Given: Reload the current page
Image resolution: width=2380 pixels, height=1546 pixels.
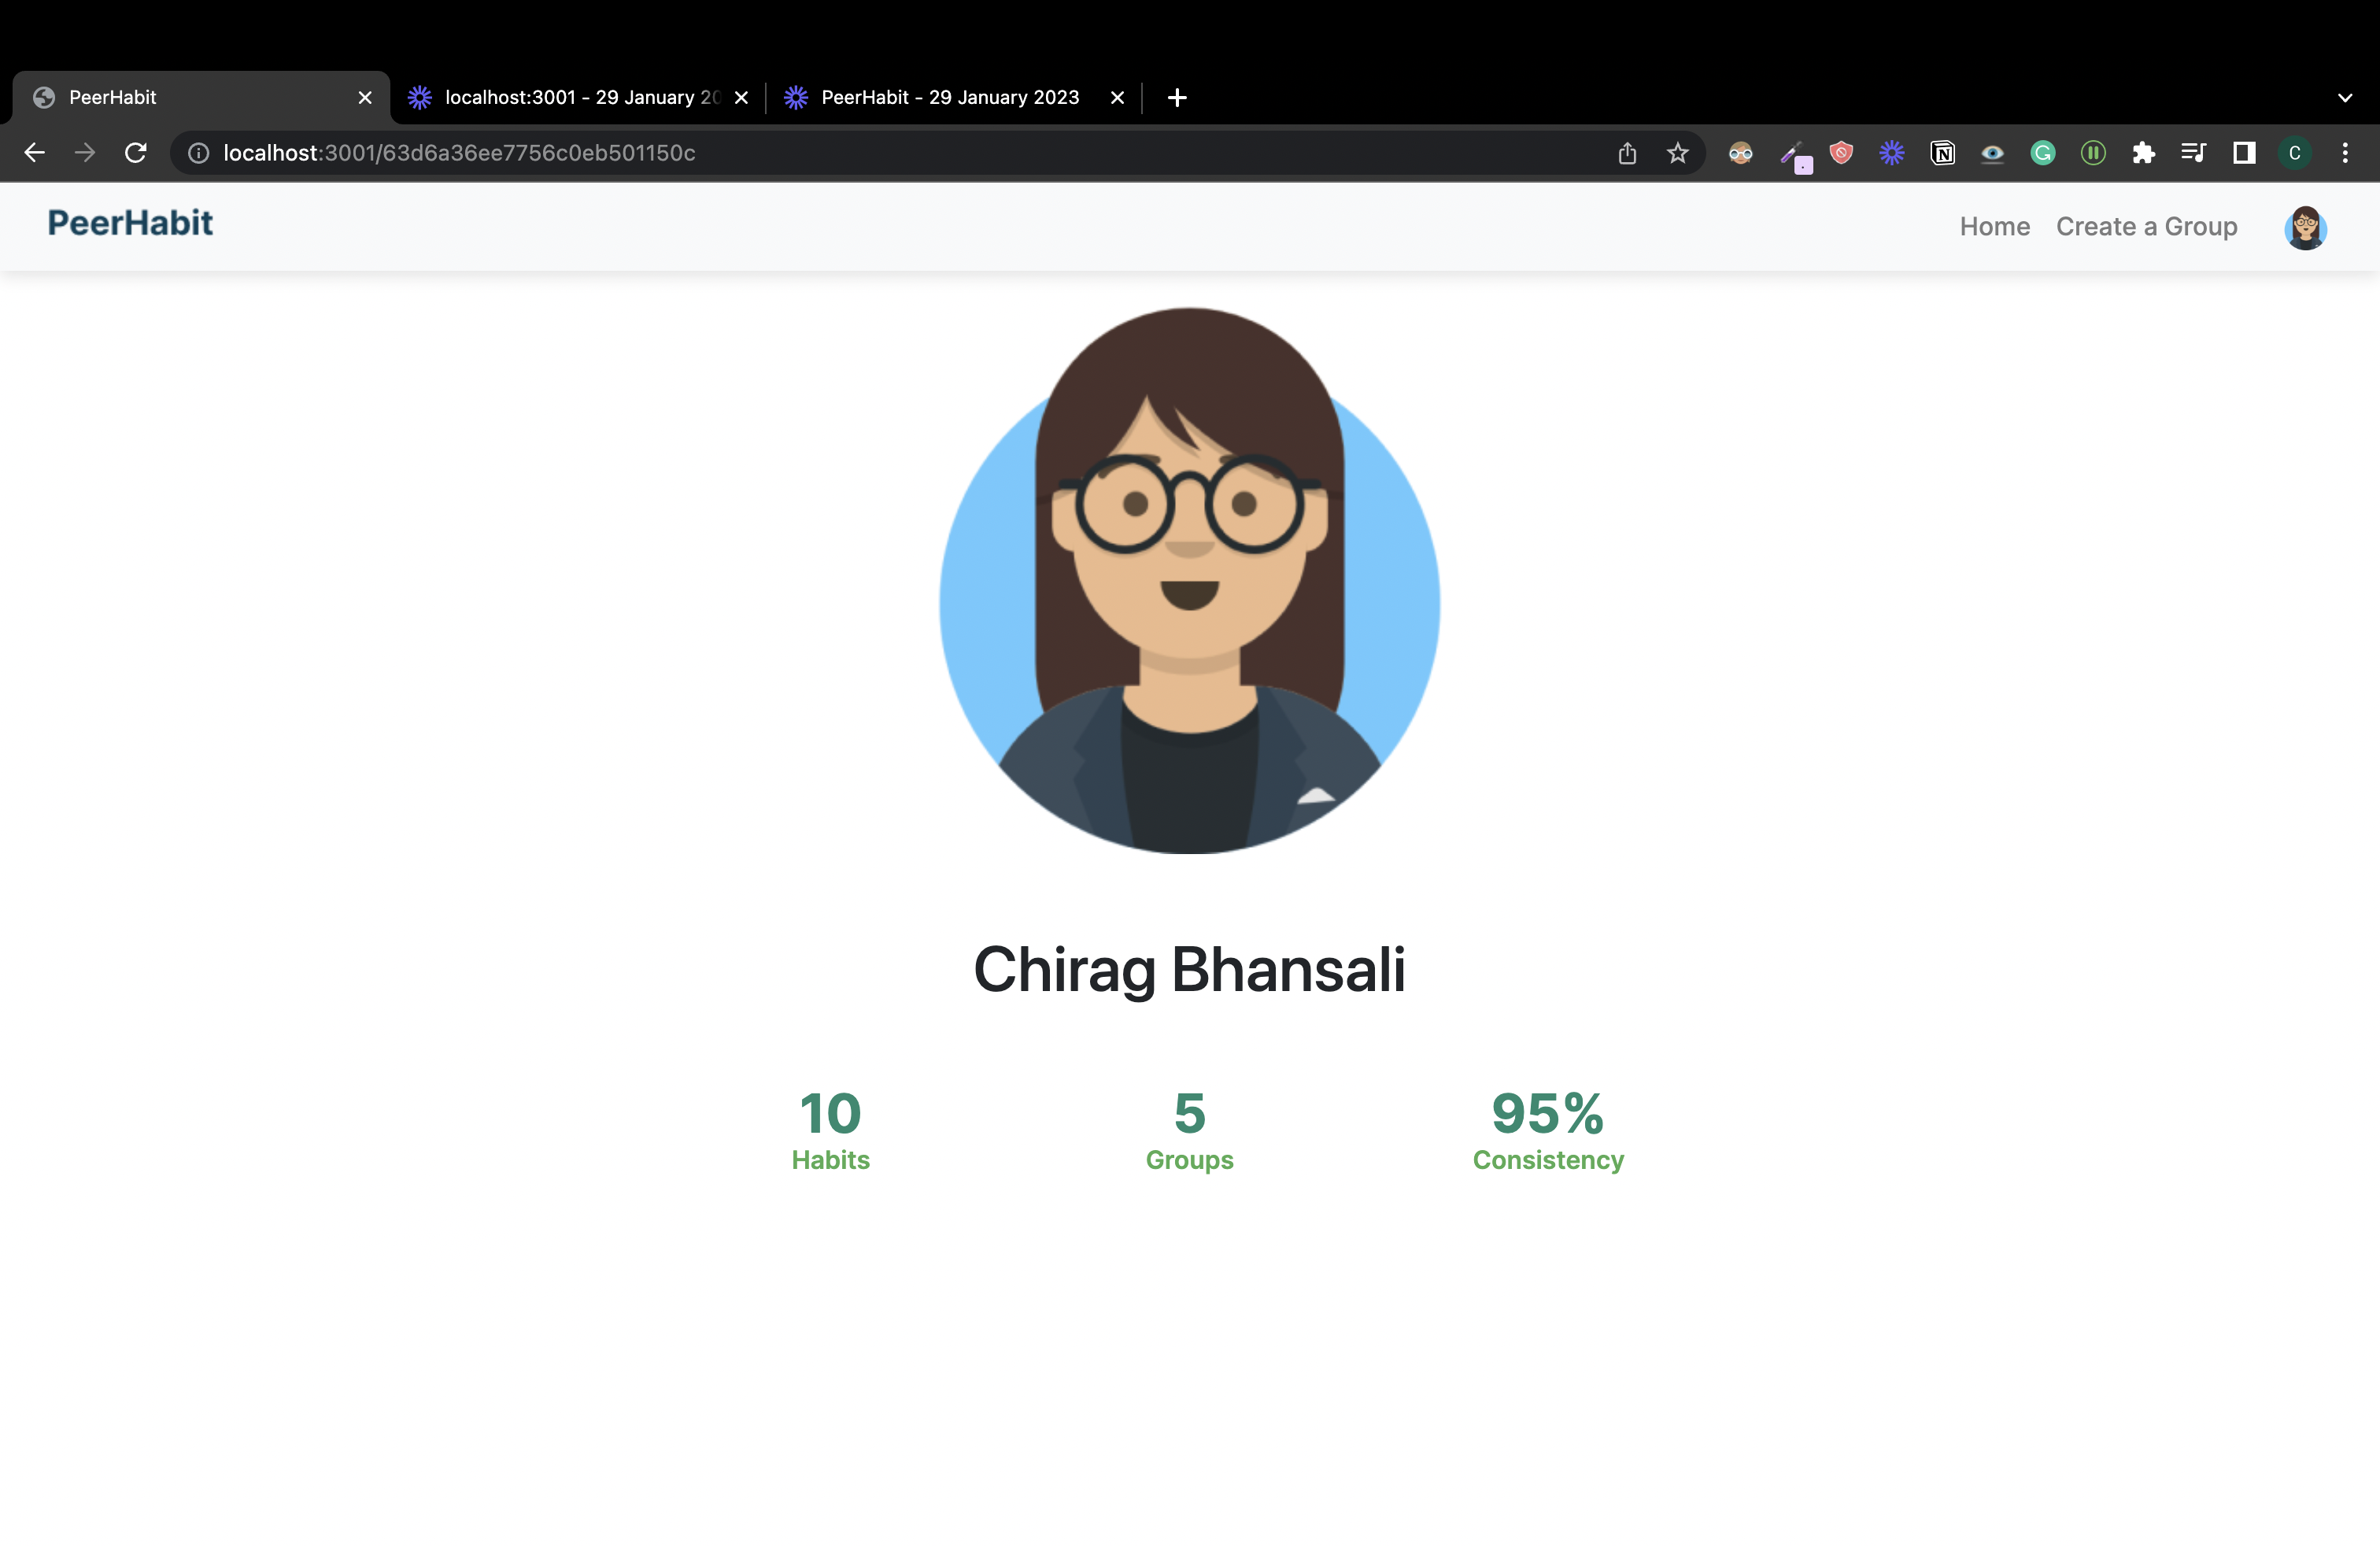Looking at the screenshot, I should pyautogui.click(x=136, y=153).
